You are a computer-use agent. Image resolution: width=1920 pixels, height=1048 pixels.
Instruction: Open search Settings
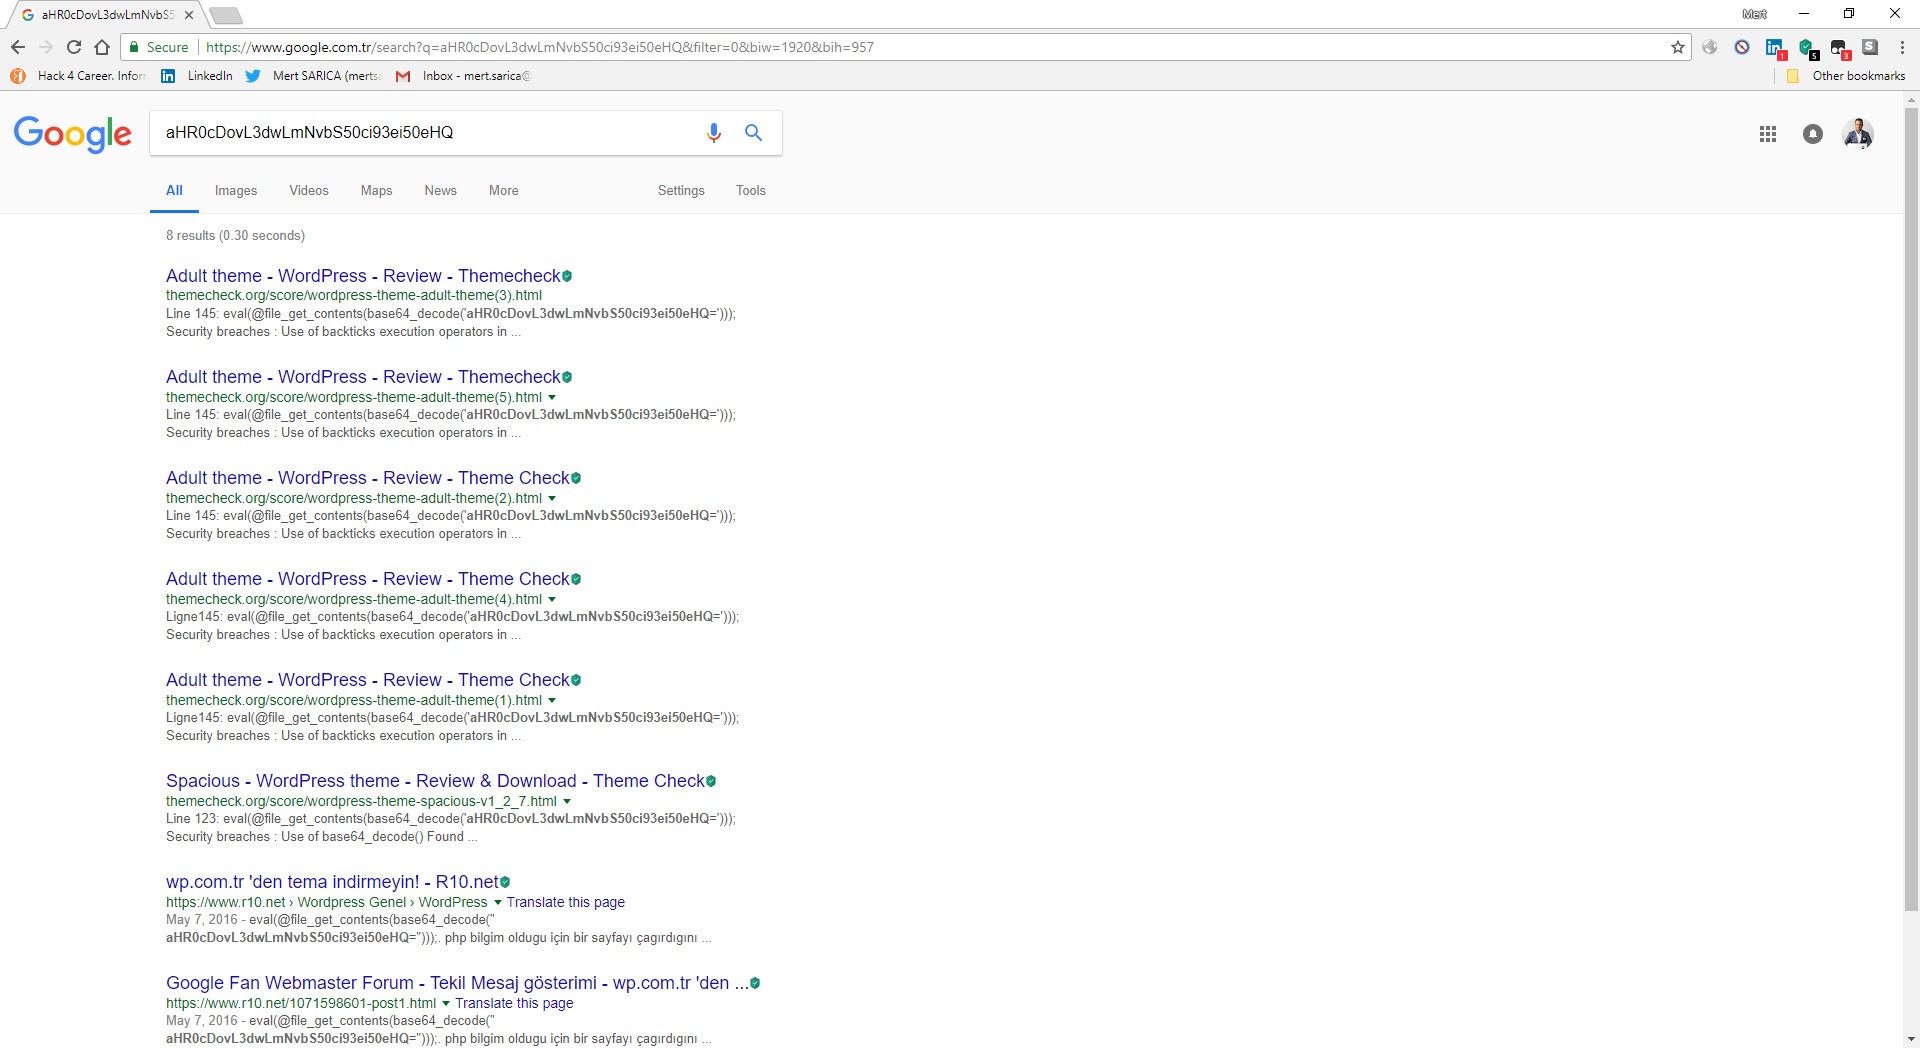[x=681, y=191]
